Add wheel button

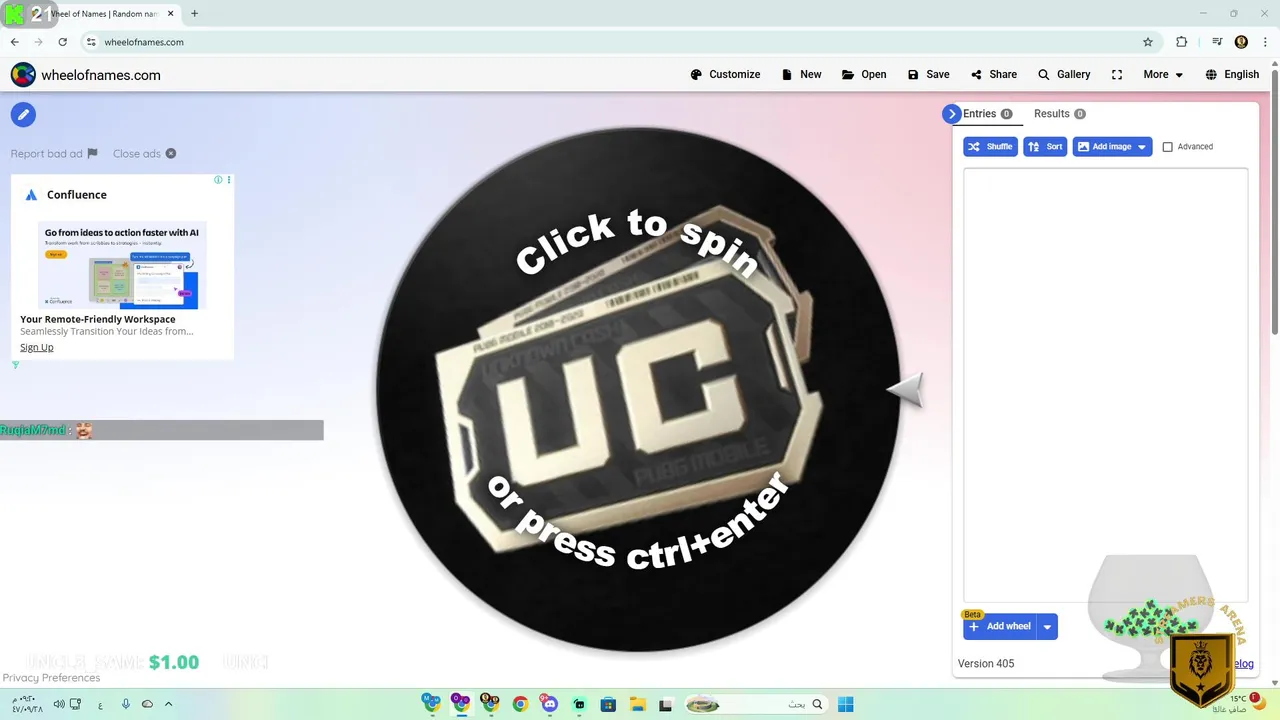point(1000,627)
